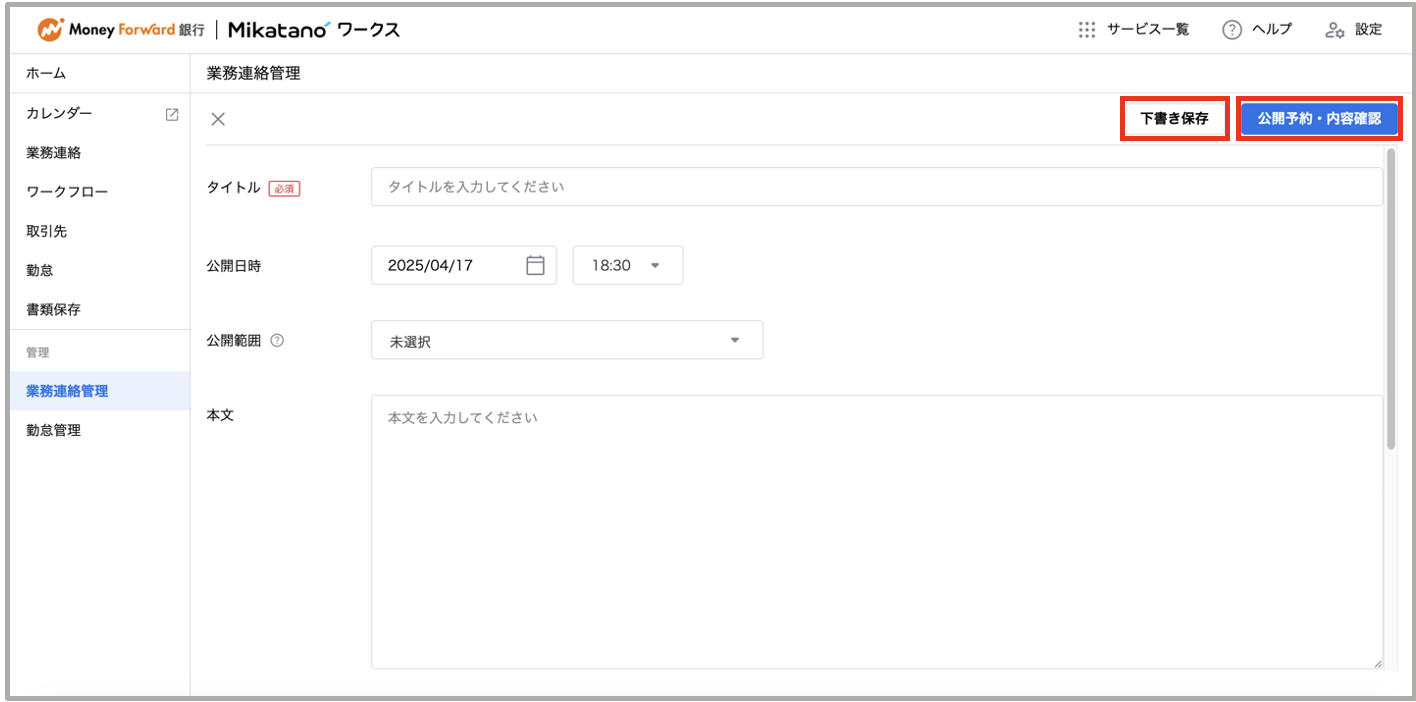Select 業務連絡管理 in the sidebar
Screen dimensions: 1416x702
pos(100,391)
